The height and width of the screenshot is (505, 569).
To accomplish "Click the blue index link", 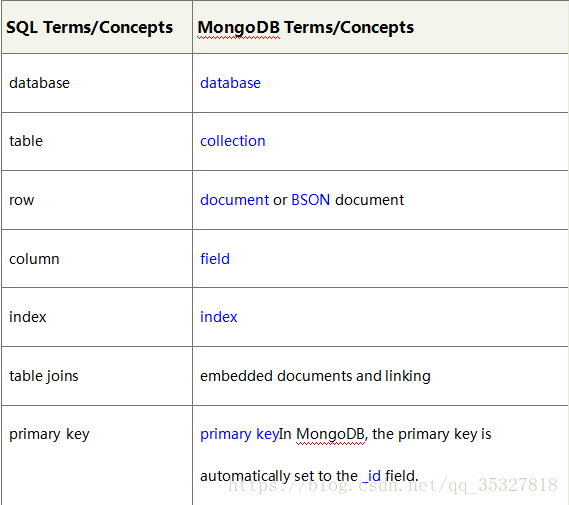I will tap(218, 317).
